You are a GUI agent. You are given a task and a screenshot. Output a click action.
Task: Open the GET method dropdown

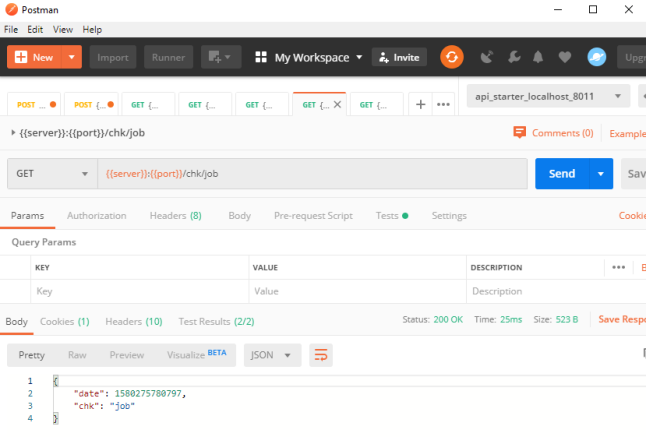52,174
